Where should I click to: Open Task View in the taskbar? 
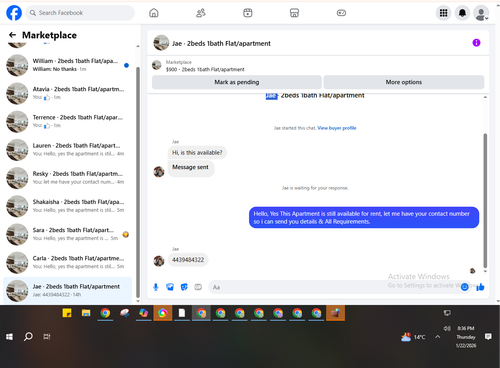click(x=47, y=337)
